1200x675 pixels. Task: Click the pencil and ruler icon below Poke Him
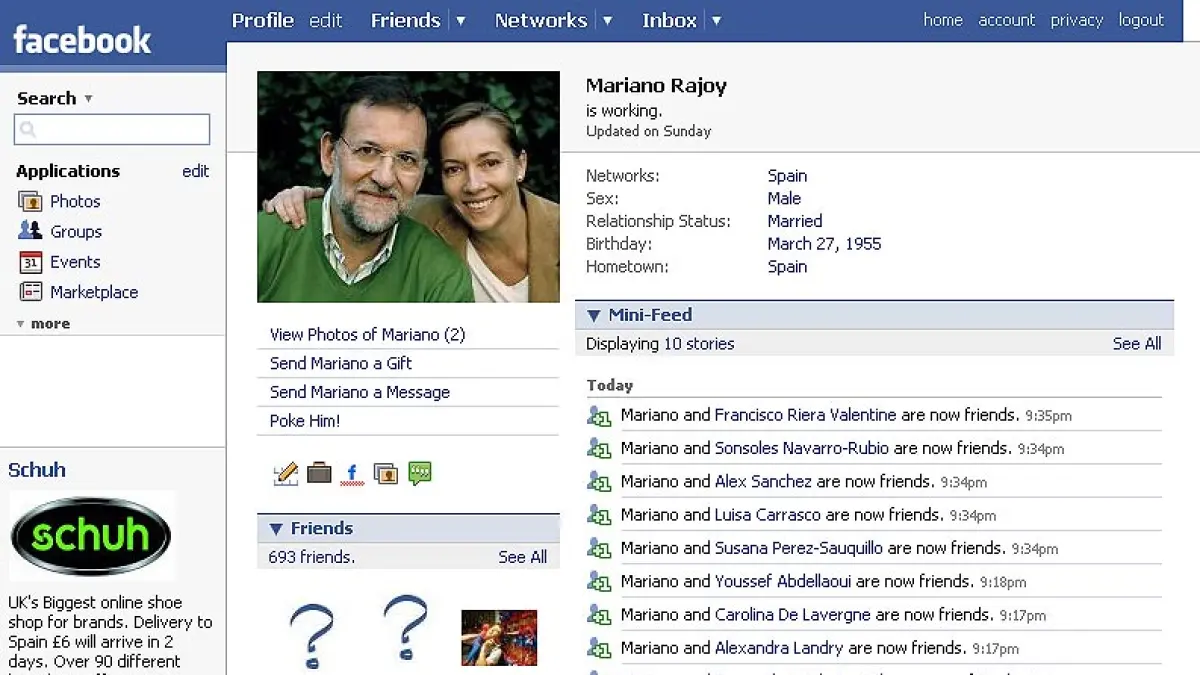point(286,474)
